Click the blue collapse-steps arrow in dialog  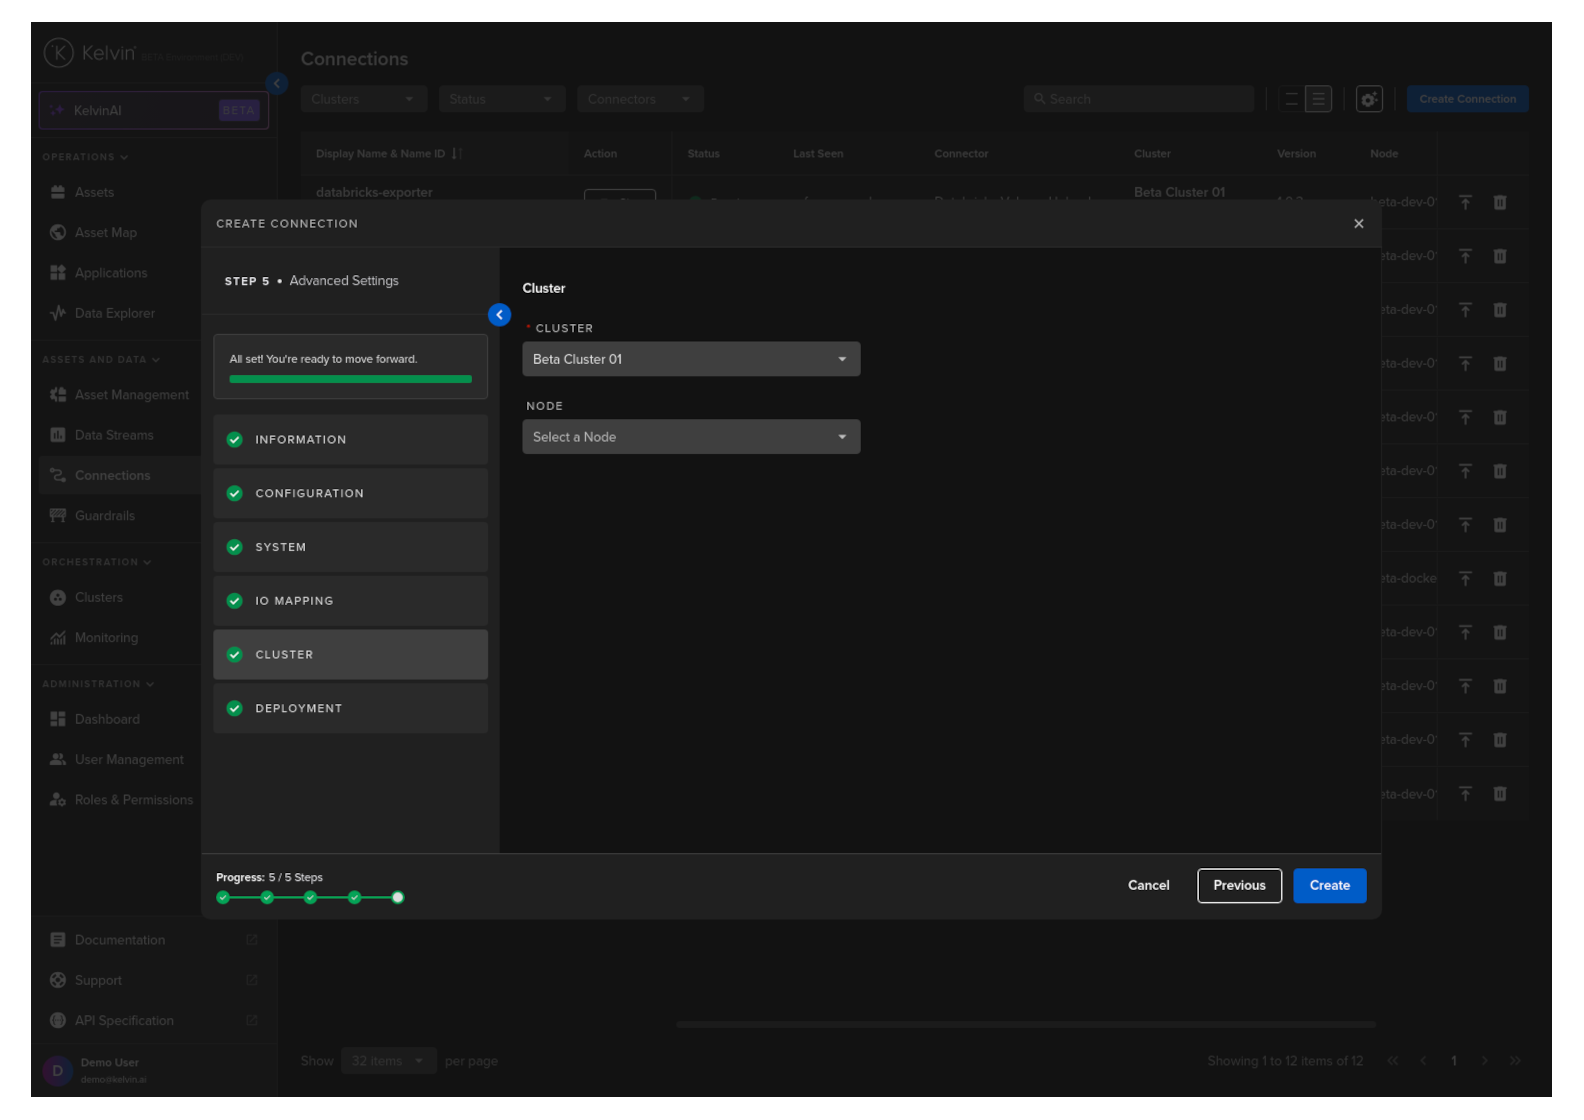499,315
